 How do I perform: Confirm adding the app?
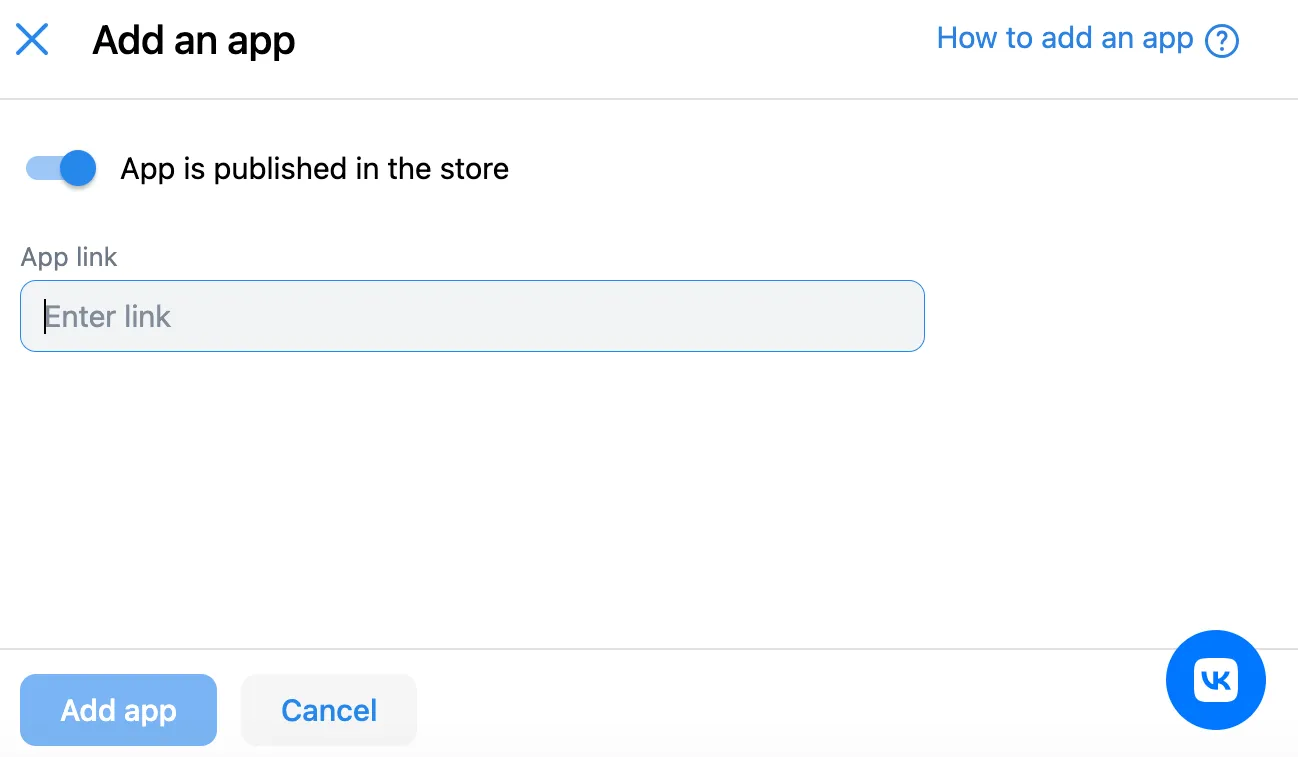click(118, 710)
